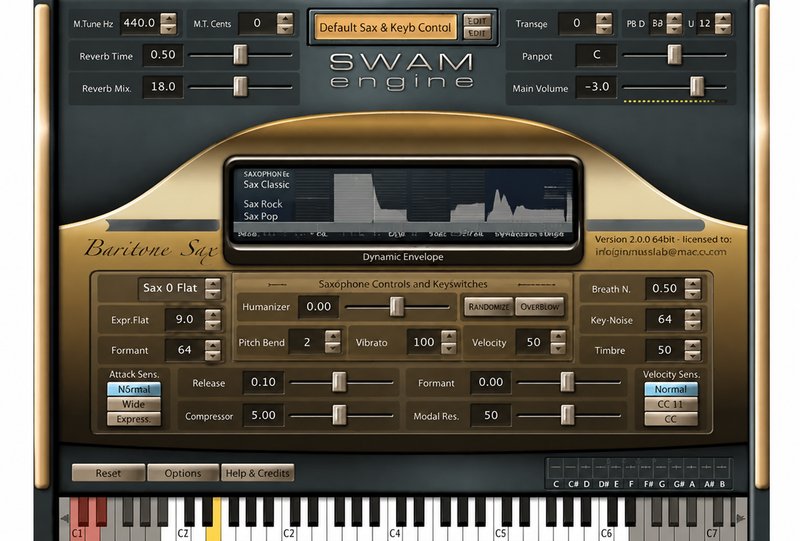This screenshot has width=800, height=541.
Task: Raise pitch bend up range (U 12)
Action: pyautogui.click(x=723, y=18)
